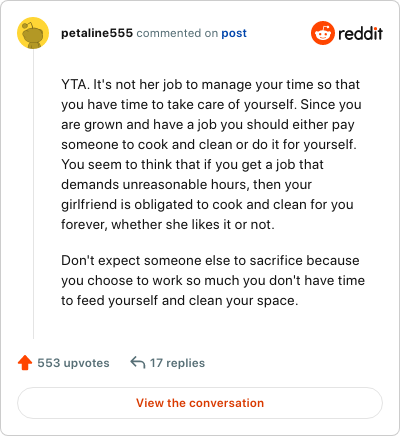The height and width of the screenshot is (436, 400).
Task: Click the orange upvote arrow icon
Action: pyautogui.click(x=25, y=363)
